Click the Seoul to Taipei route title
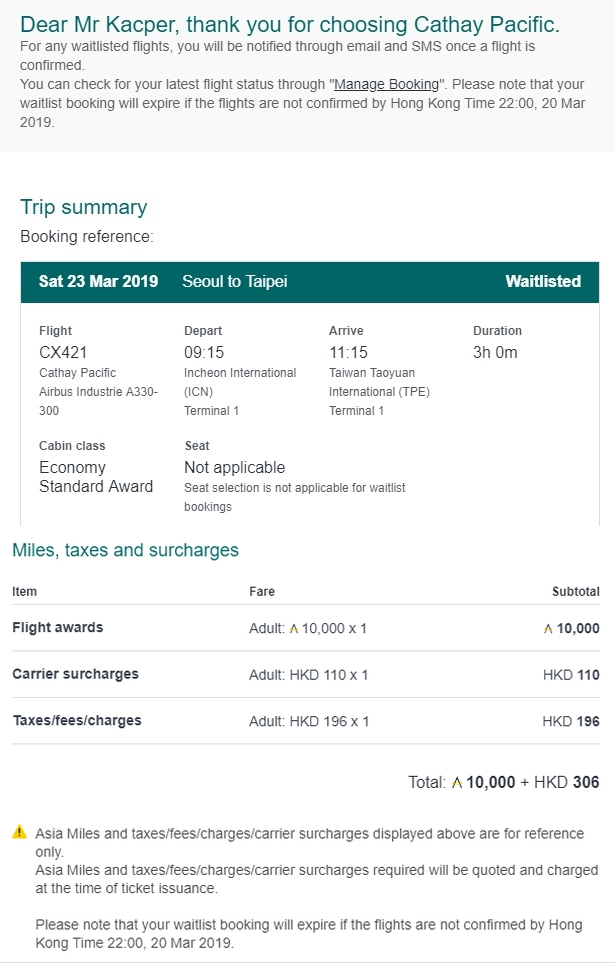 [235, 281]
